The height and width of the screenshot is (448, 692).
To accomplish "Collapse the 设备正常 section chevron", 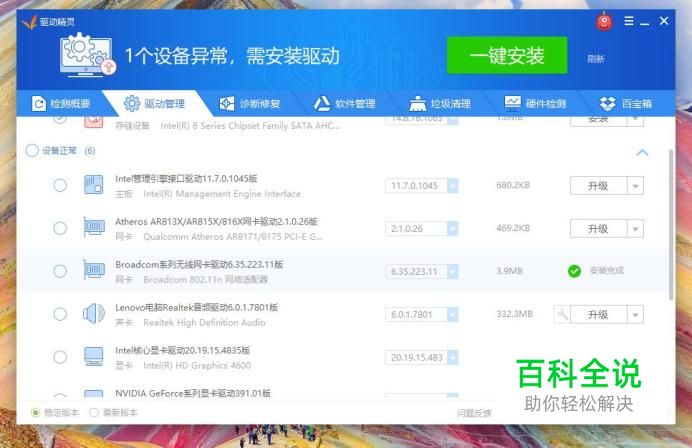I will click(642, 153).
